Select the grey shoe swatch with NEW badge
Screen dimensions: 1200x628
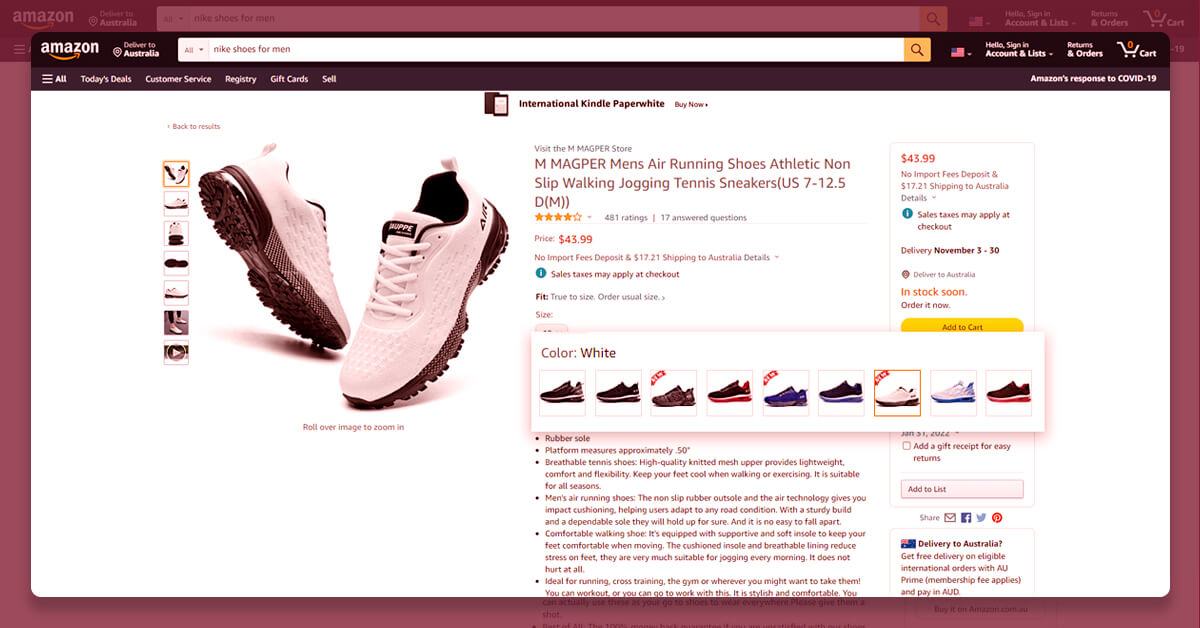point(674,393)
